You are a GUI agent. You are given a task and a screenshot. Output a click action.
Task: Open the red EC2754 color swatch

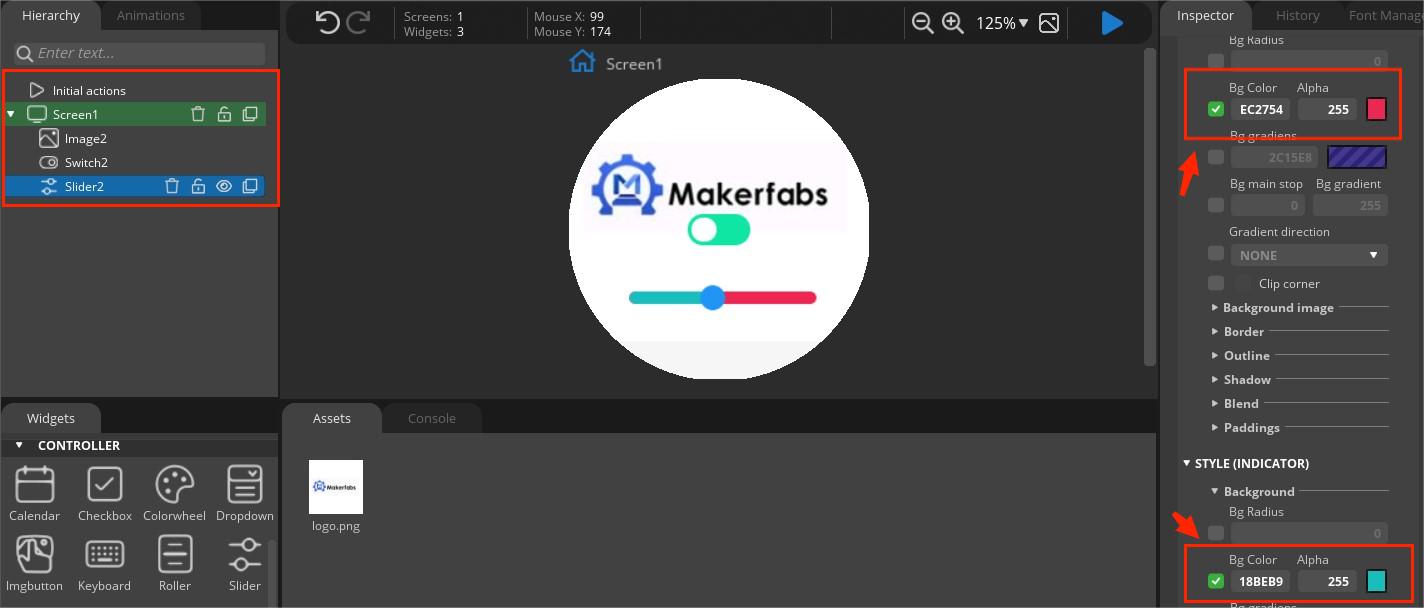coord(1376,109)
